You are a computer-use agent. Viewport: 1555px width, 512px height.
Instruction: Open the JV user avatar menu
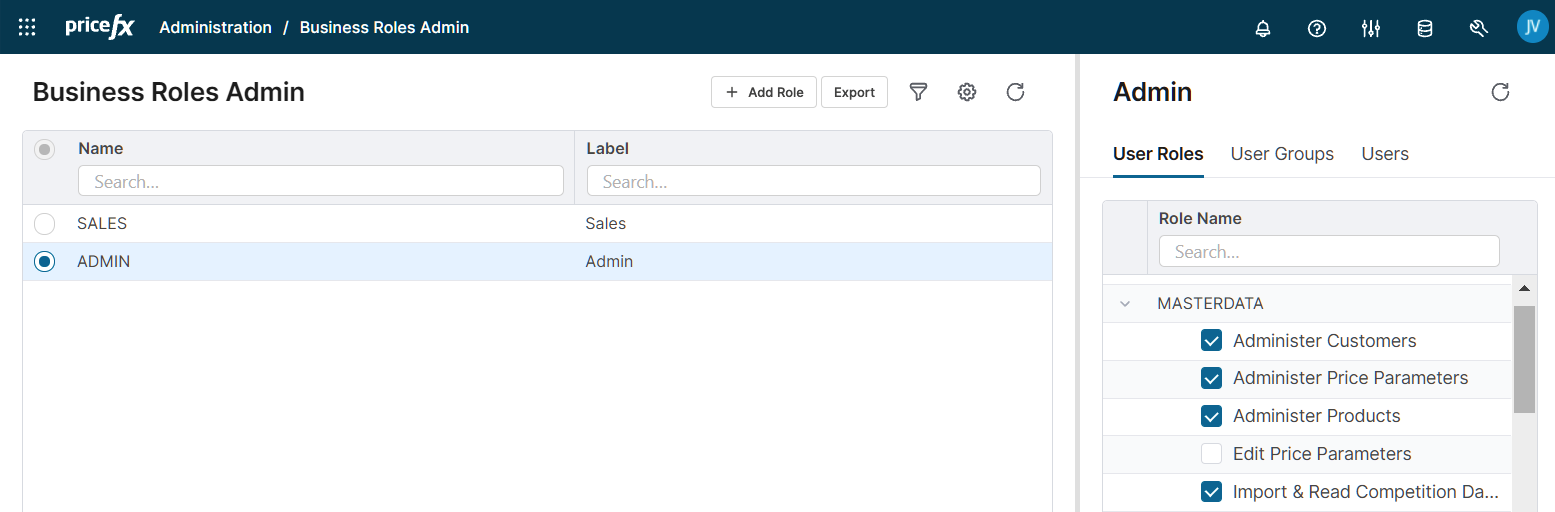click(x=1532, y=27)
